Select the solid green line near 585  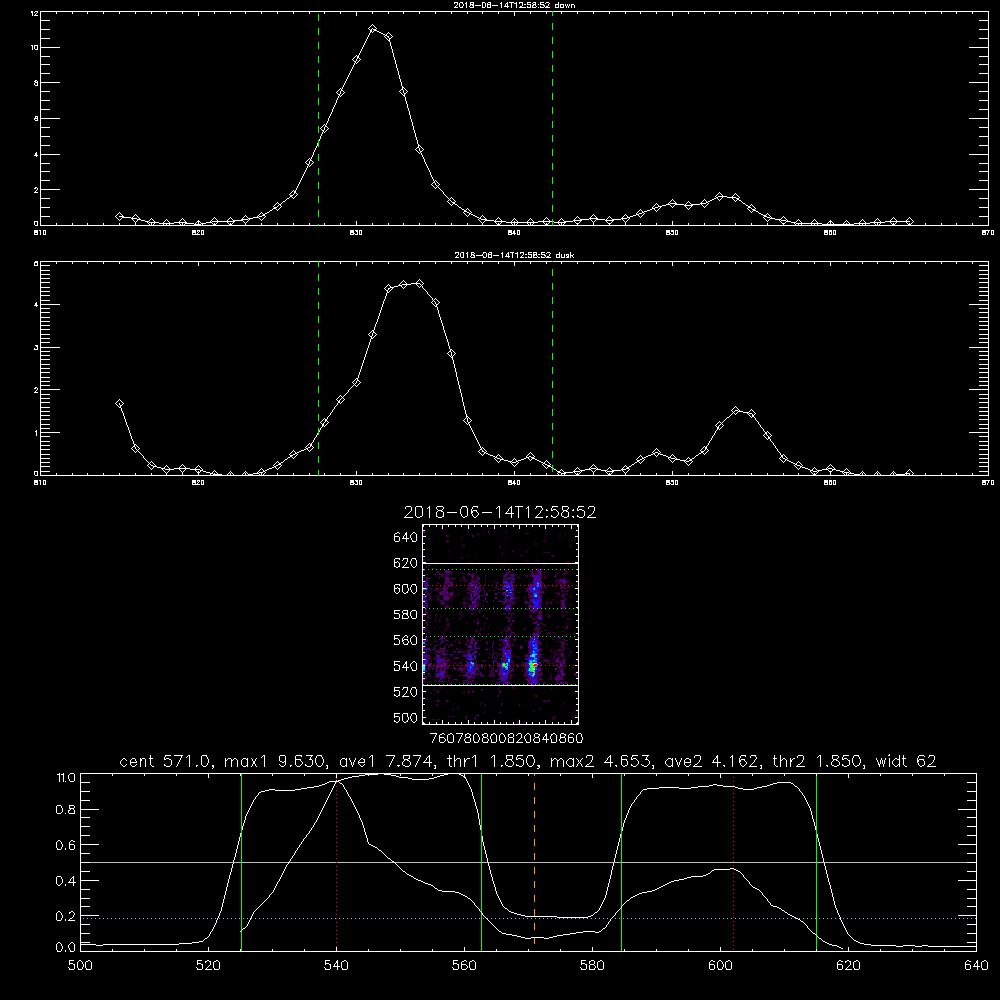(621, 862)
